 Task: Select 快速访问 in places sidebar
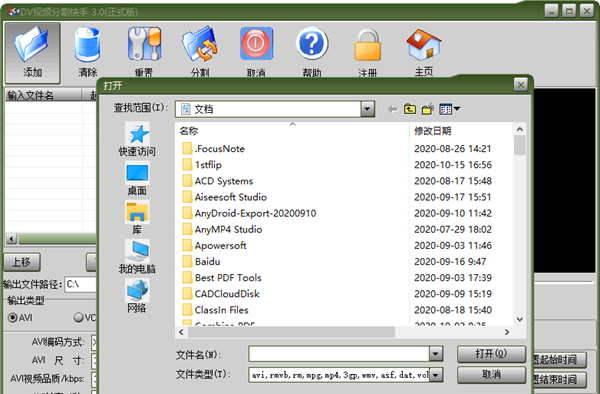(137, 140)
